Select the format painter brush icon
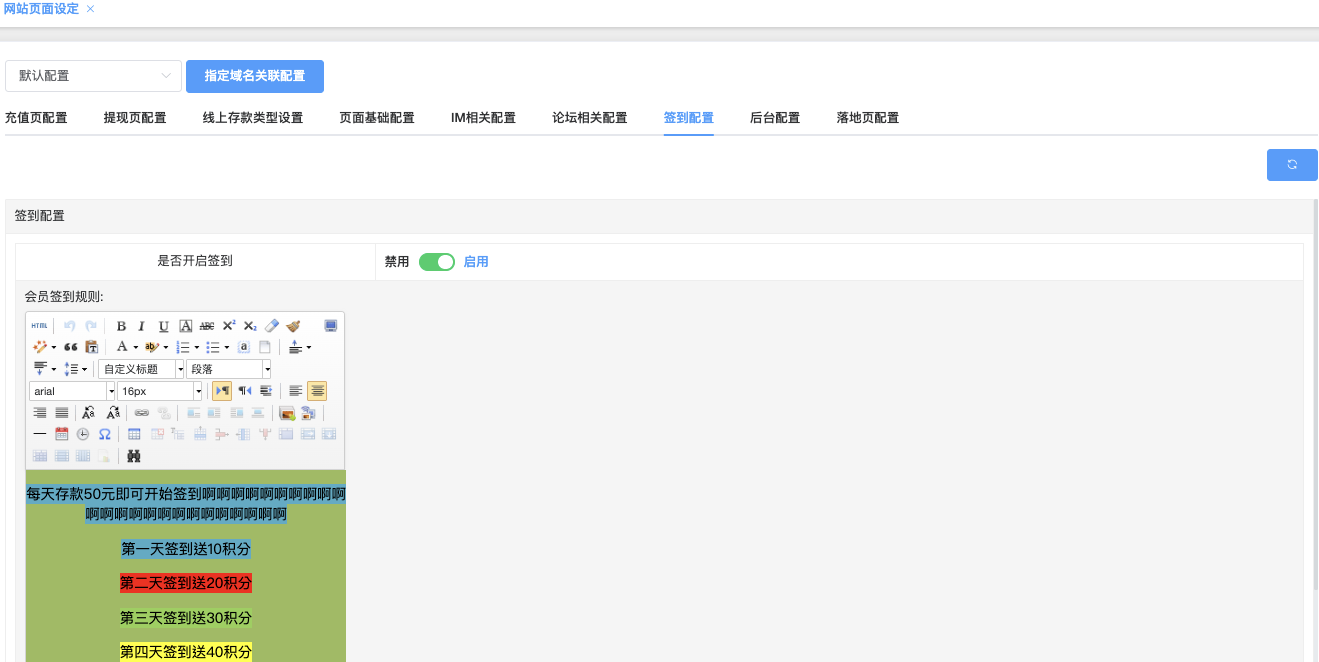The height and width of the screenshot is (662, 1319). click(x=293, y=326)
